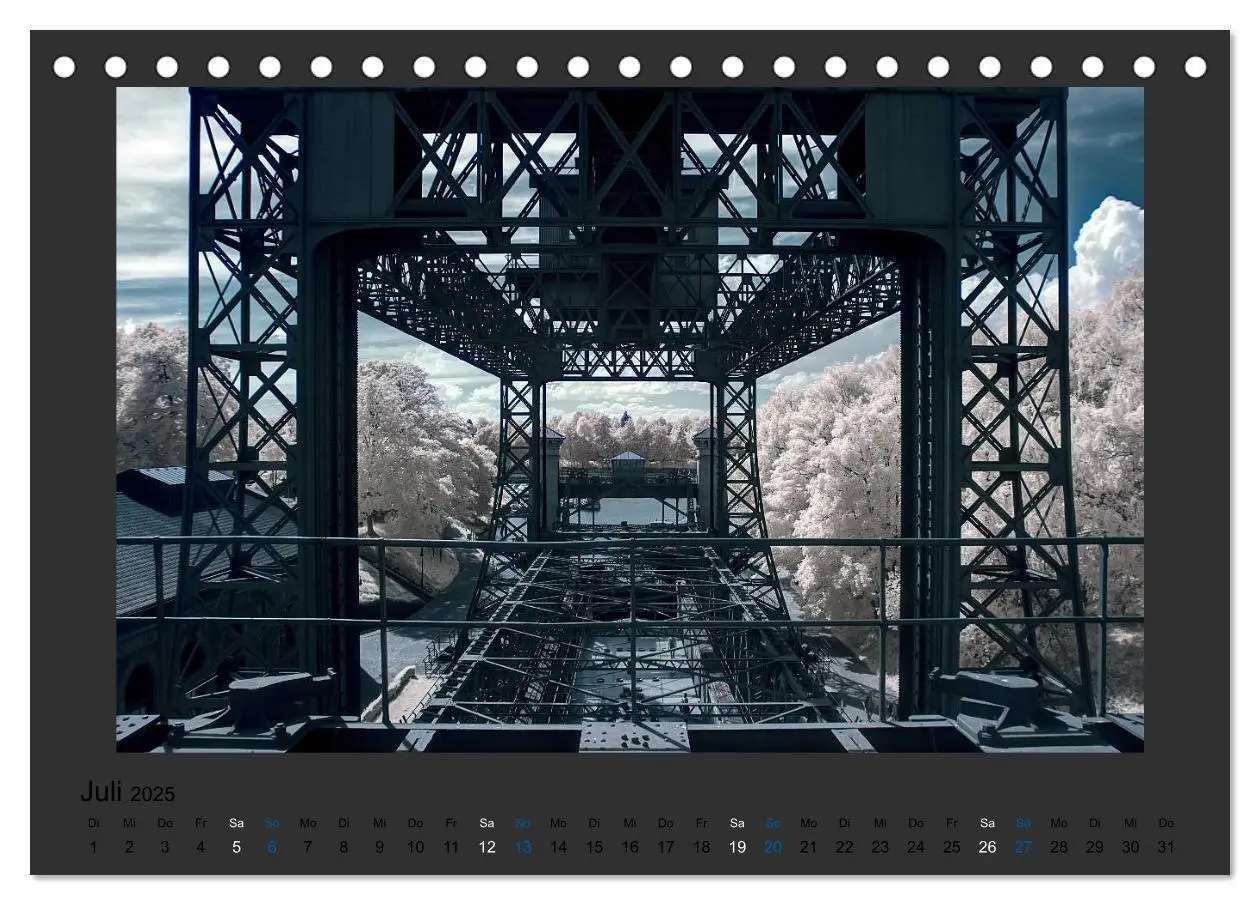1260x905 pixels.
Task: Click date 10 under Do
Action: point(415,847)
